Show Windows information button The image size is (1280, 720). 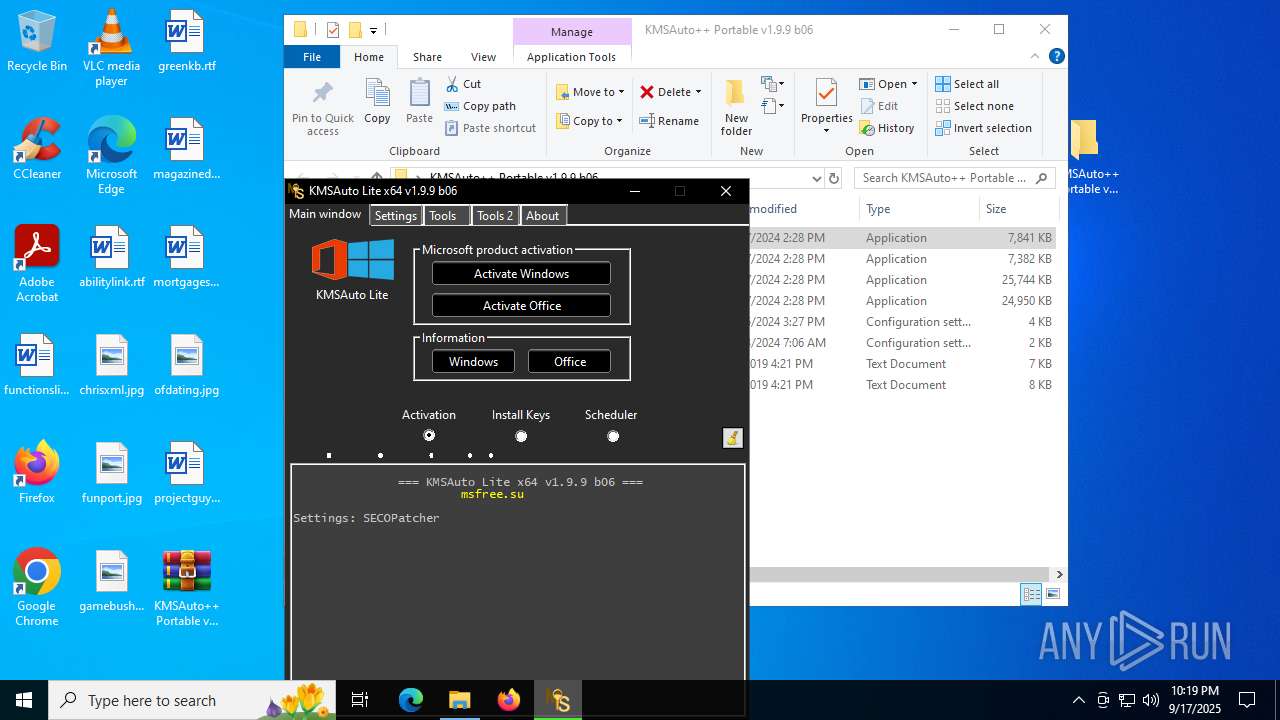tap(473, 362)
